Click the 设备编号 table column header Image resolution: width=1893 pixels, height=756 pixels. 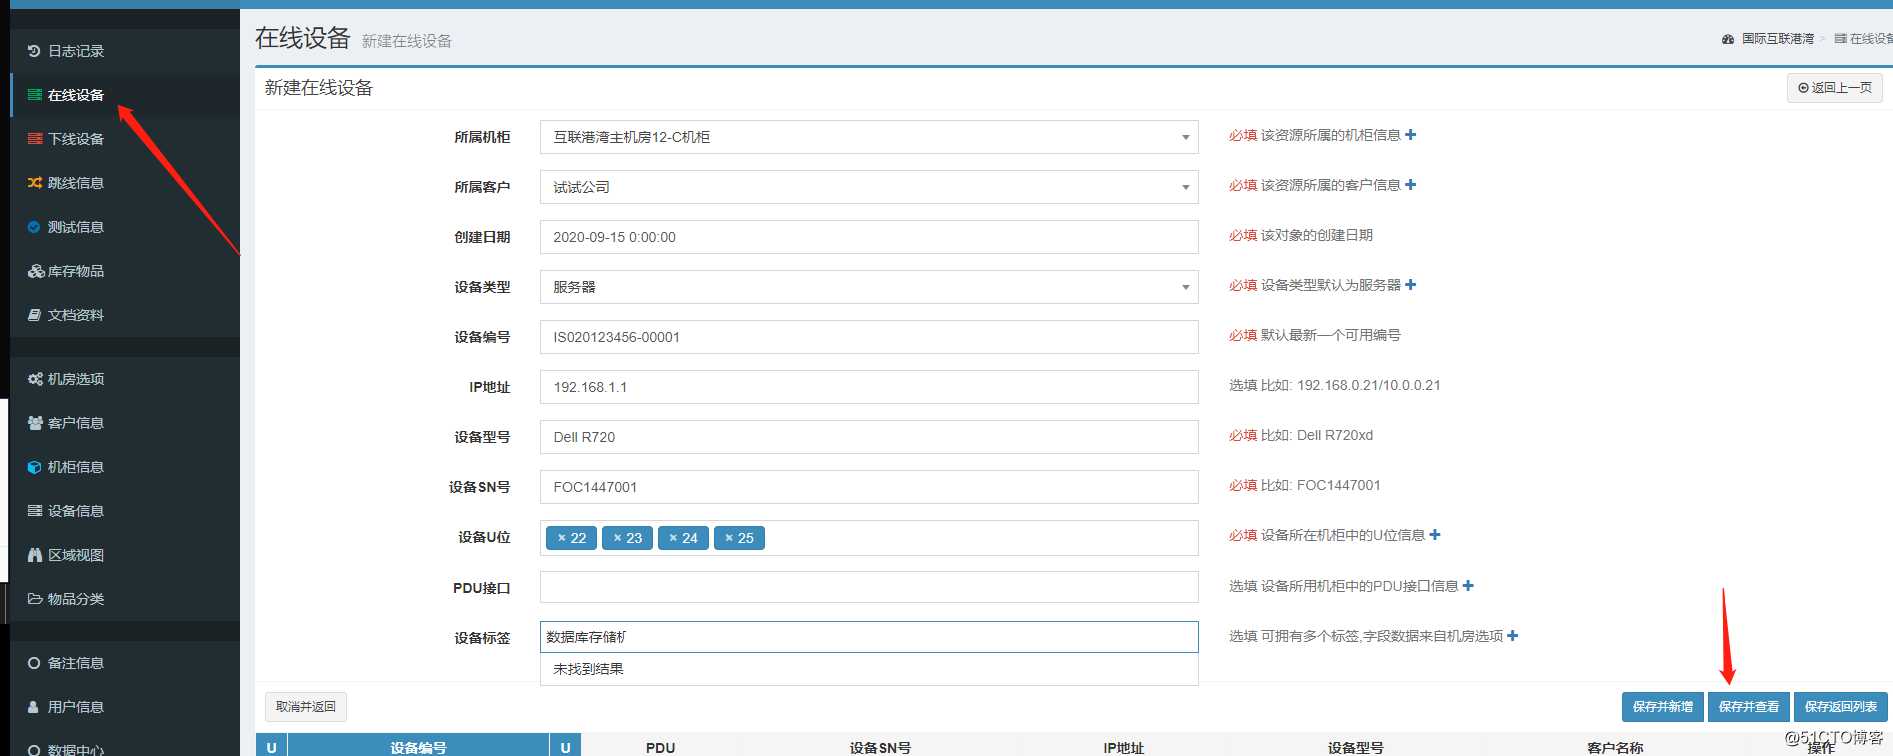pyautogui.click(x=418, y=747)
